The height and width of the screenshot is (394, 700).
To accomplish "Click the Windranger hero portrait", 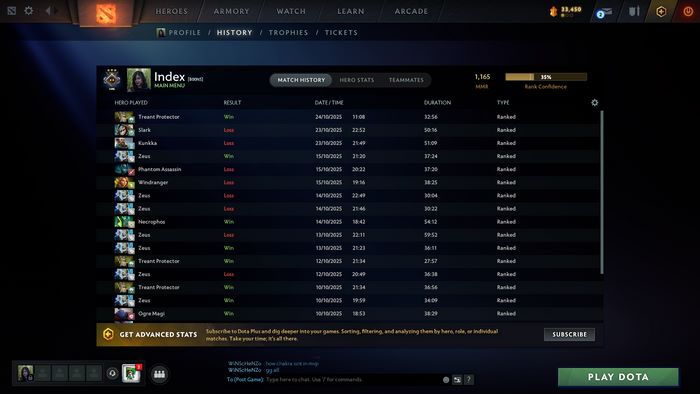I will (x=124, y=182).
